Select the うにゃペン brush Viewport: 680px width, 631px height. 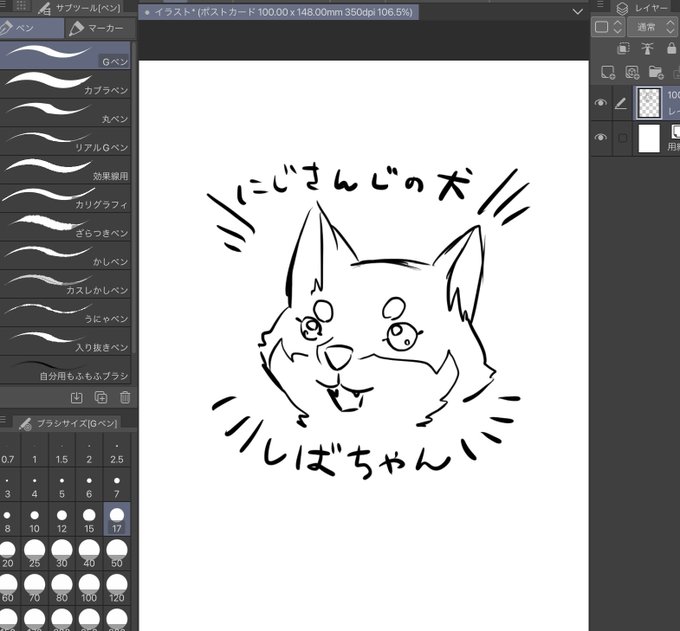tap(65, 313)
